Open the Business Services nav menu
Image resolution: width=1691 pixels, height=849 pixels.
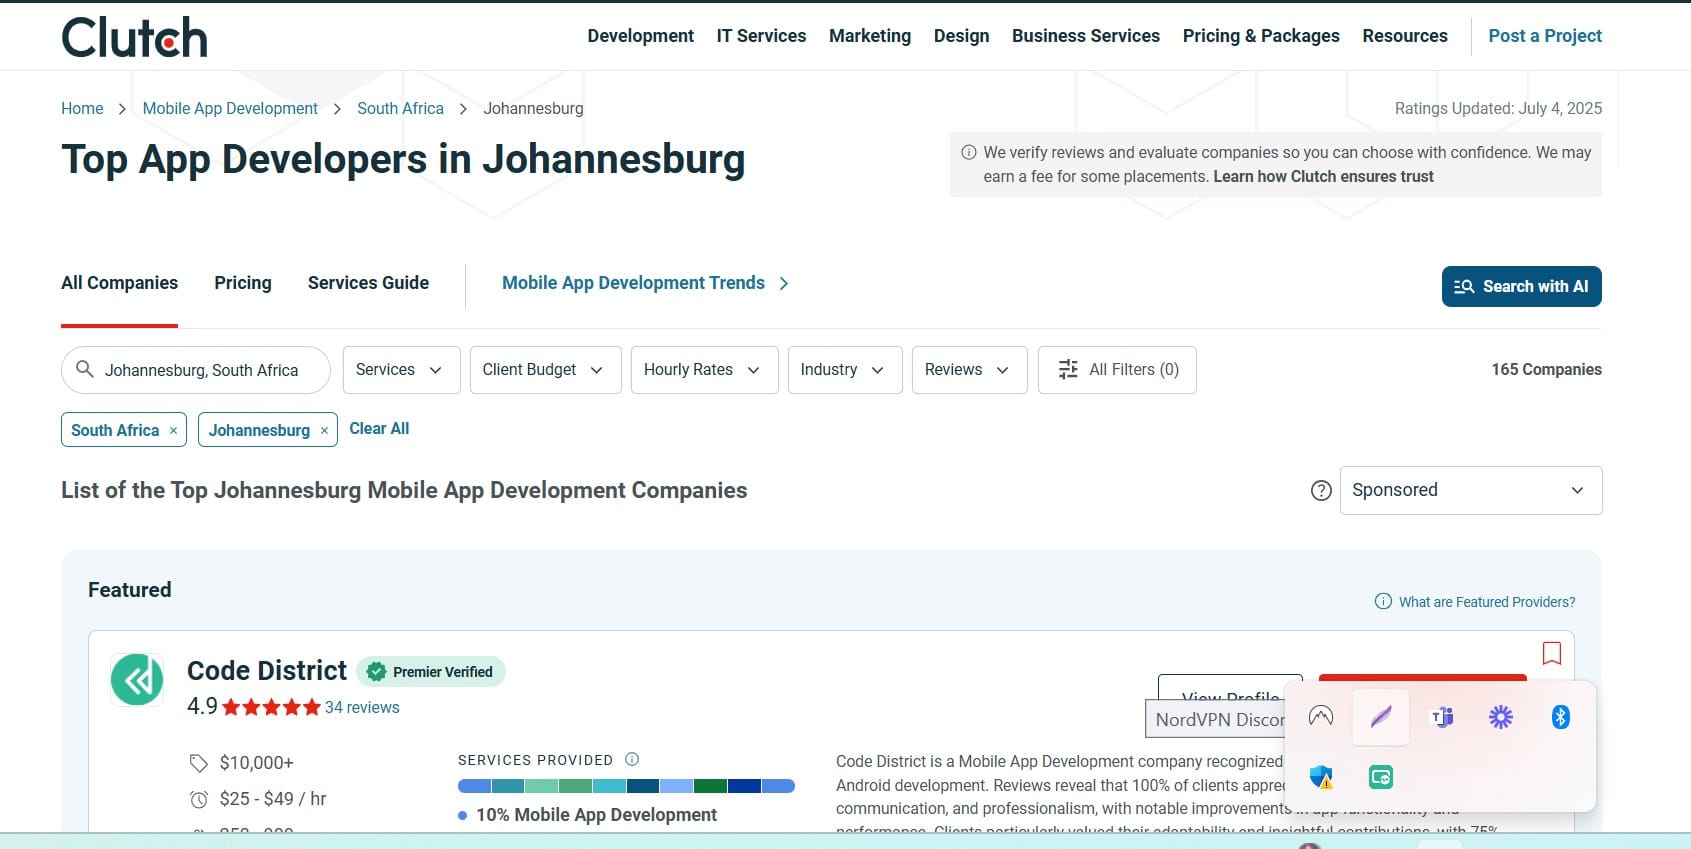[1086, 36]
